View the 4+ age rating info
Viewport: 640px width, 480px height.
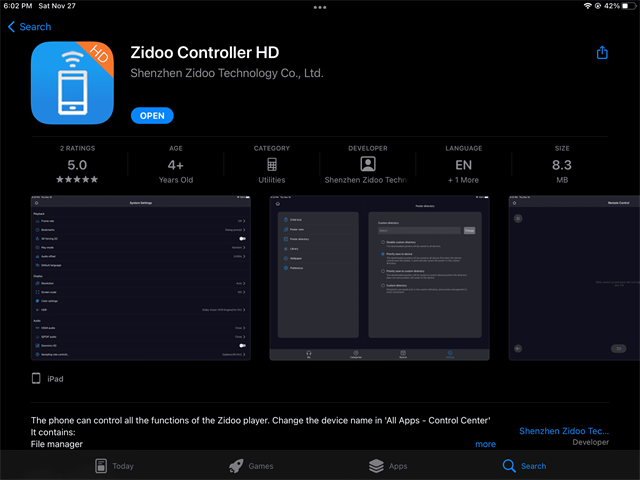click(x=176, y=164)
